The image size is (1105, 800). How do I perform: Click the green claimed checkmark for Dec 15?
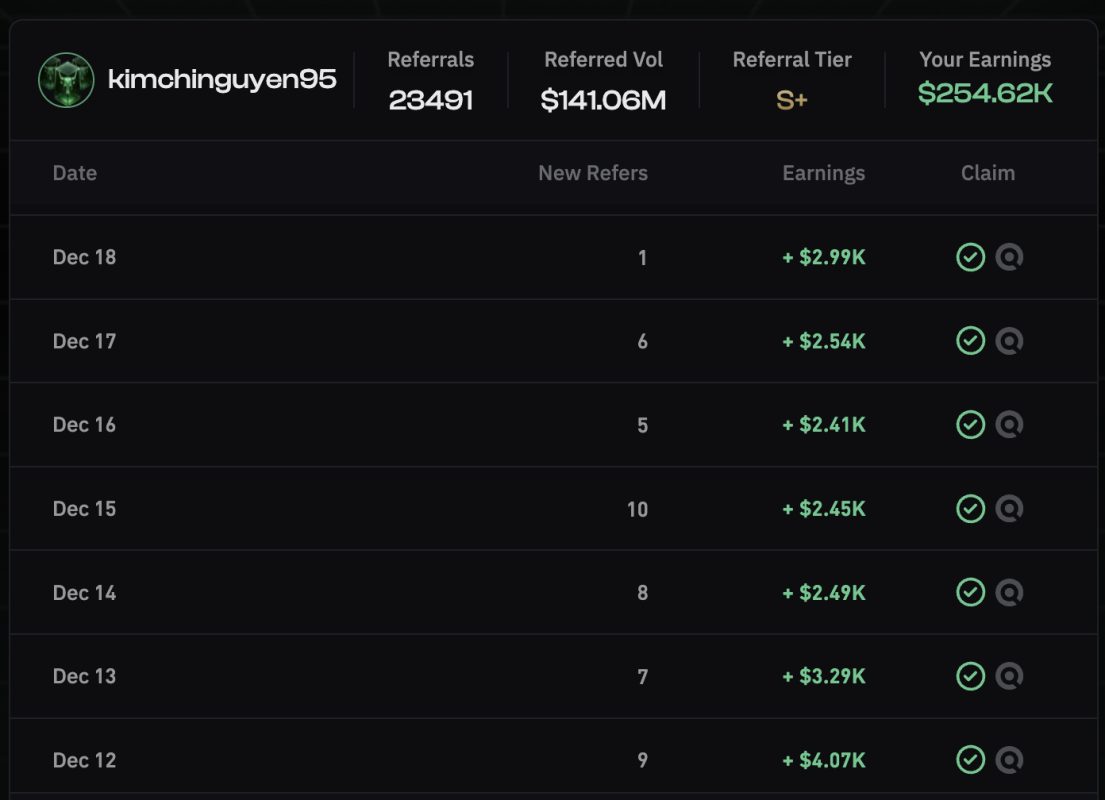pos(970,509)
